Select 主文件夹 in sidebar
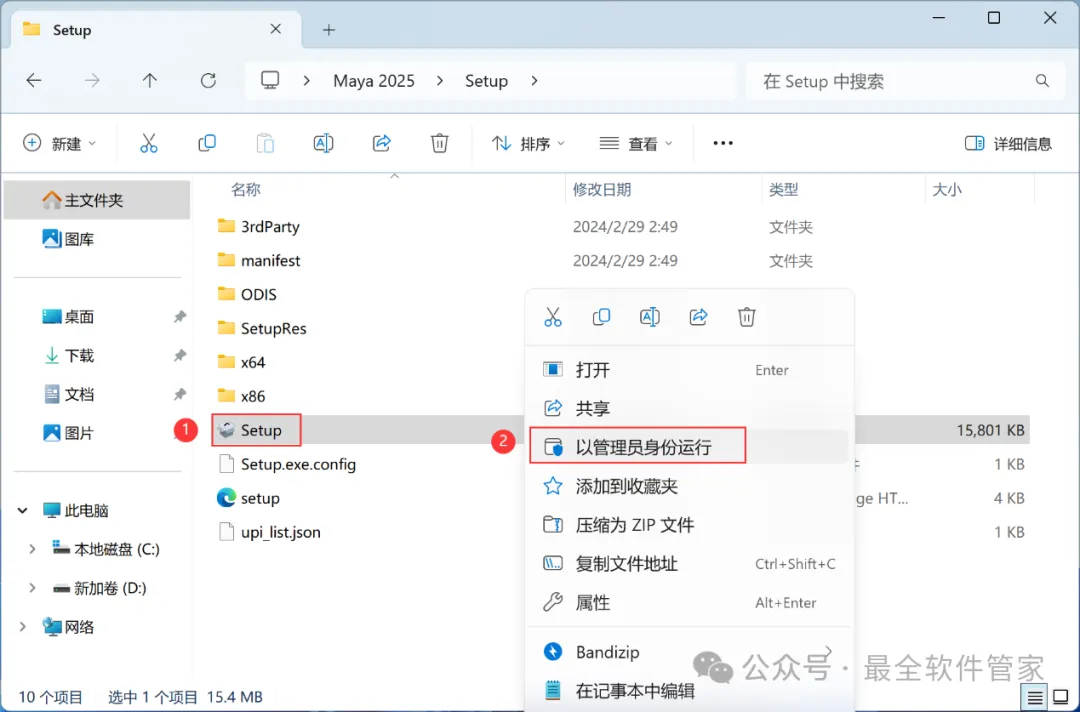The width and height of the screenshot is (1080, 712). 97,200
